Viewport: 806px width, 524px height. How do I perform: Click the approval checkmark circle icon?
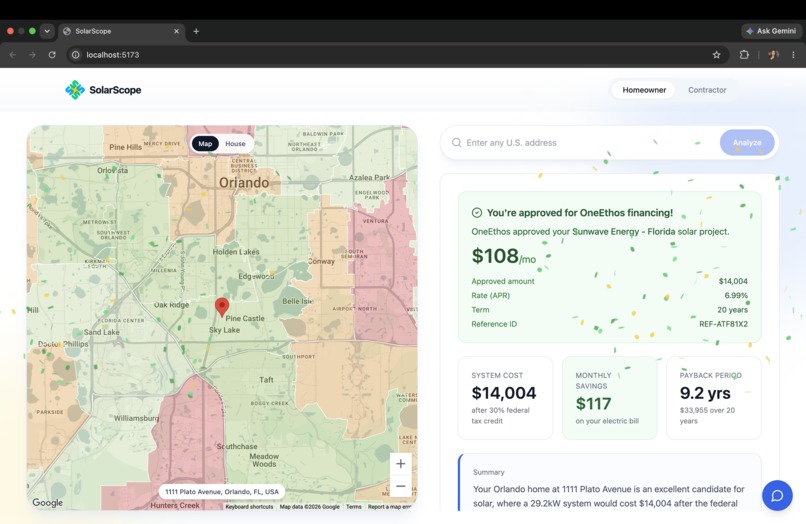pos(477,212)
